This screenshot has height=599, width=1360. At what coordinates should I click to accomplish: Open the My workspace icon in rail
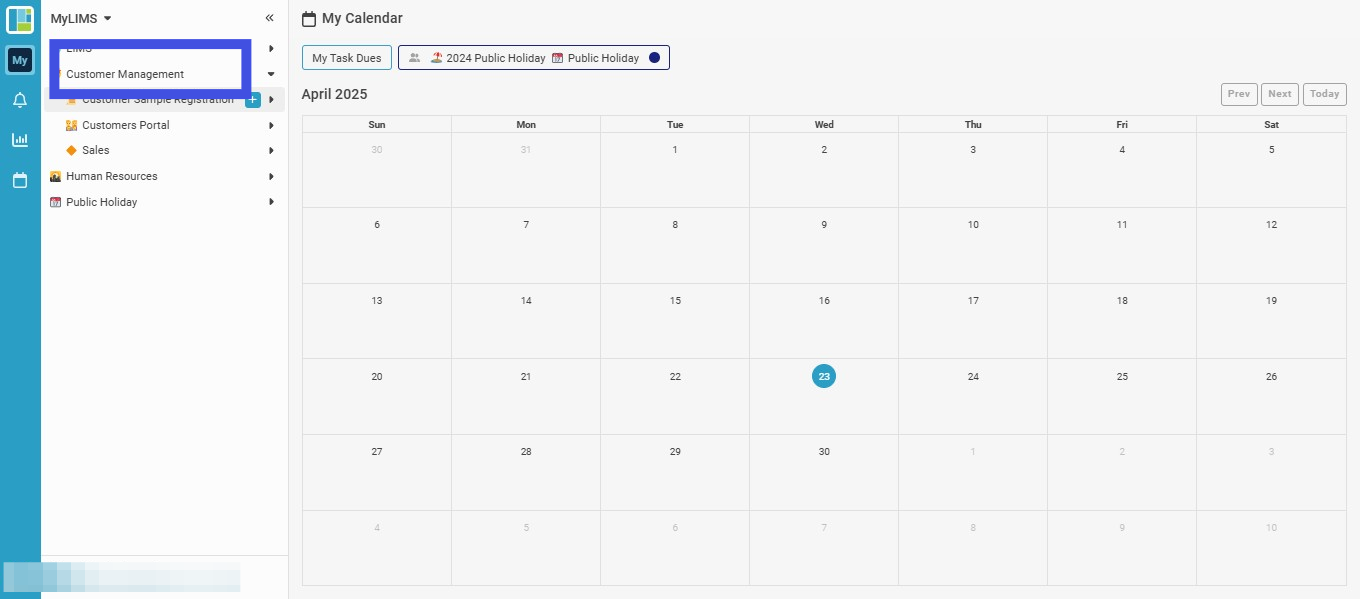pos(20,61)
